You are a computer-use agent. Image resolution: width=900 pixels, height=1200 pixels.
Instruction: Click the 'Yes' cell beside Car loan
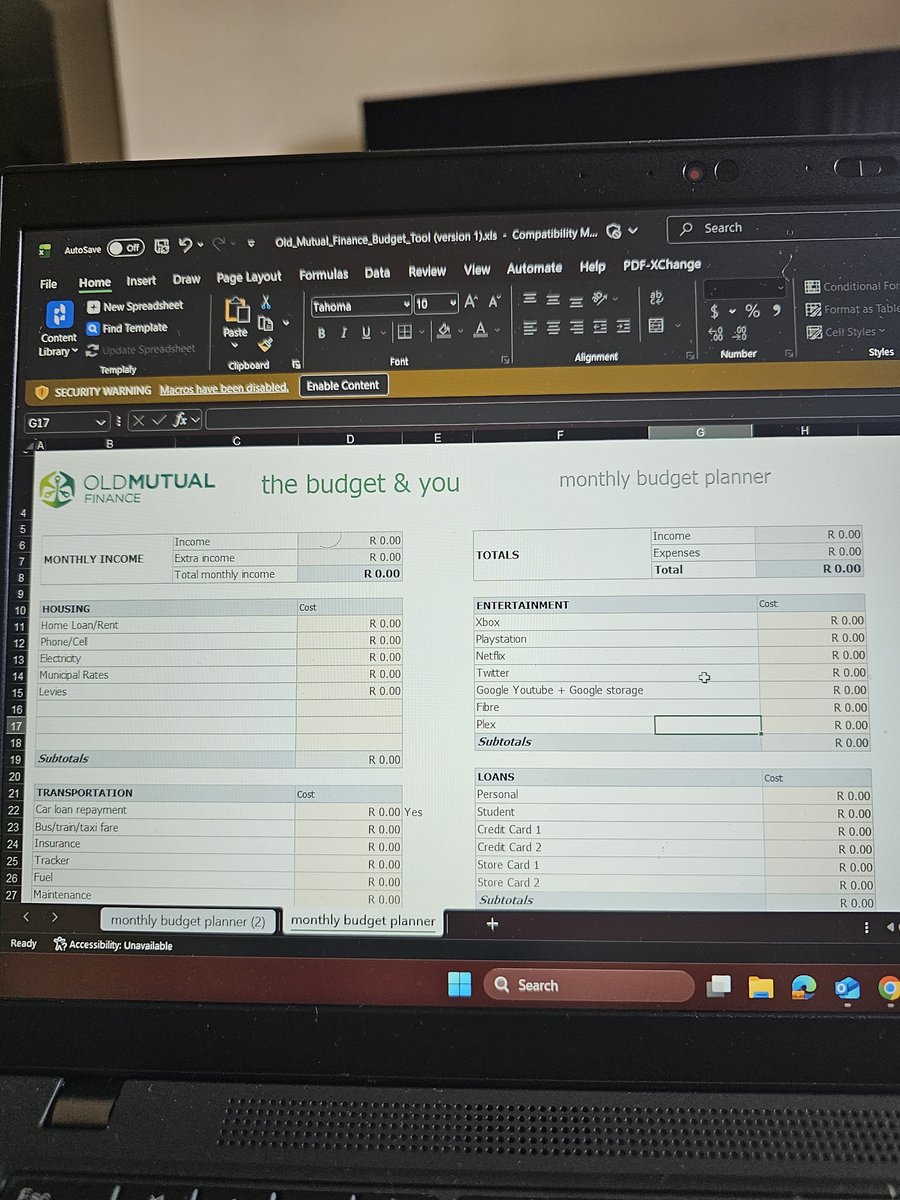pos(413,812)
